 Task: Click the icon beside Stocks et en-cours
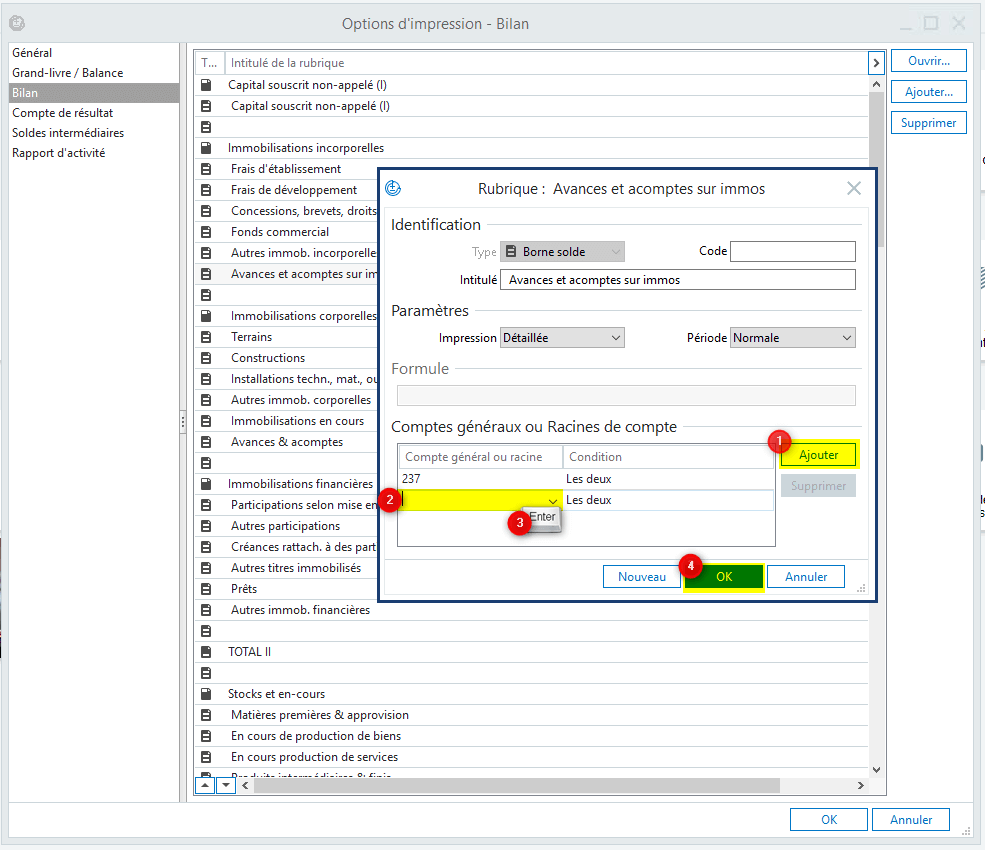point(206,694)
